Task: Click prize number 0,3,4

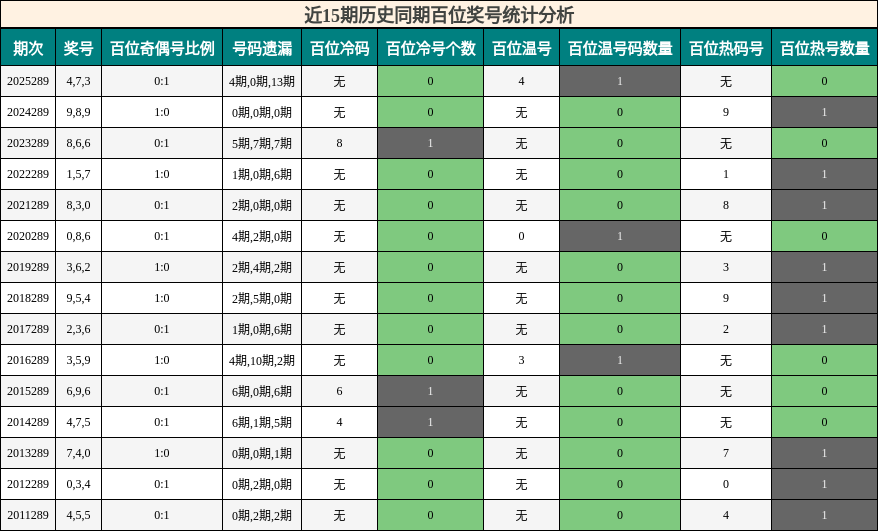Action: 78,484
